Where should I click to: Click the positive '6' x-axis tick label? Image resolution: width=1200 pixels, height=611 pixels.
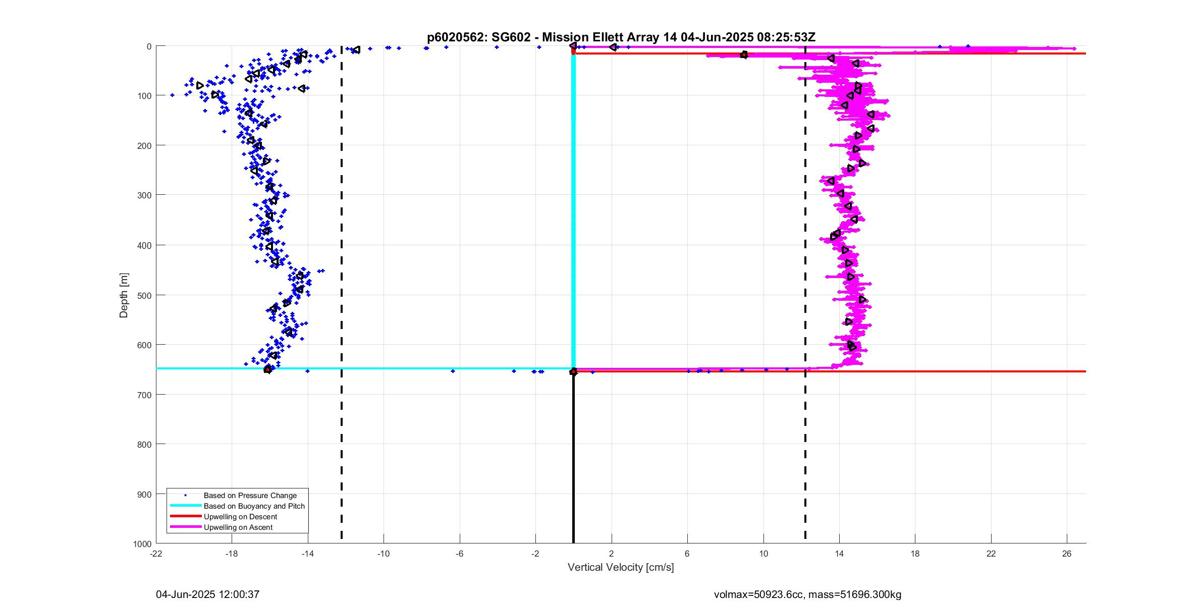[688, 553]
